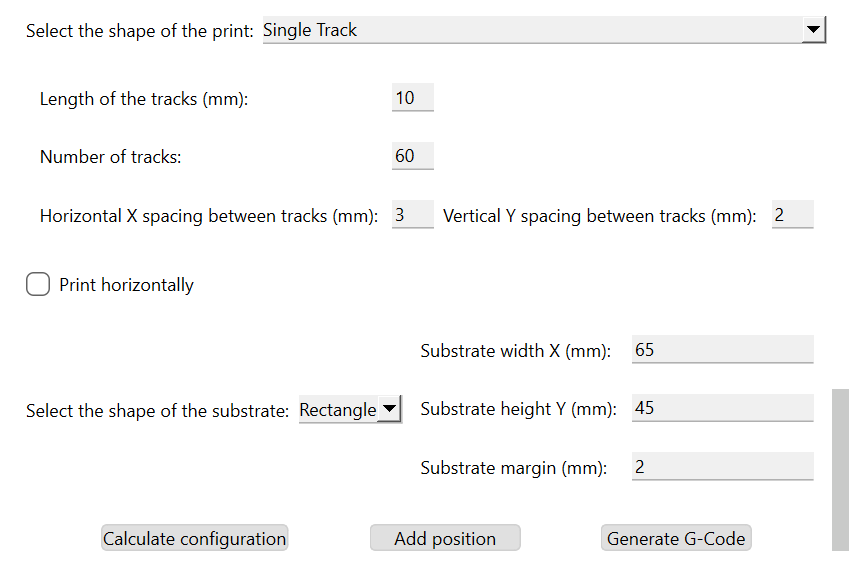Screen dimensions: 849x581
Task: Click the Substrate height Y field showing 45
Action: [x=722, y=407]
